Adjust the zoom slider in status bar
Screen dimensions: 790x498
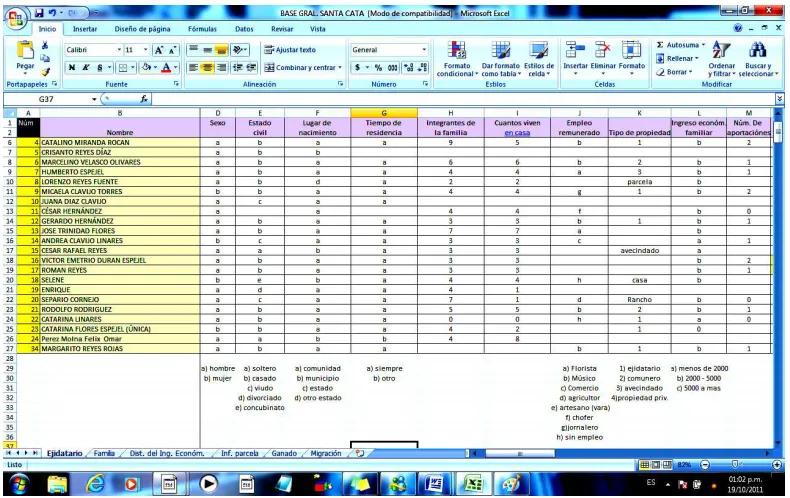[735, 464]
